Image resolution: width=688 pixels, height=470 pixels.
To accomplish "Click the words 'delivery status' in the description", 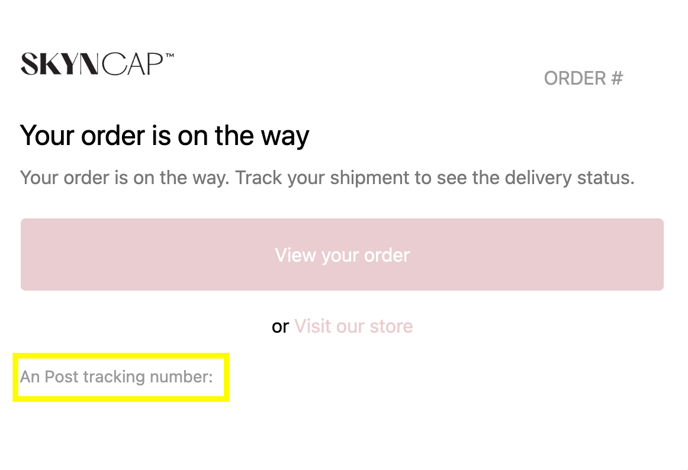I will [x=570, y=178].
